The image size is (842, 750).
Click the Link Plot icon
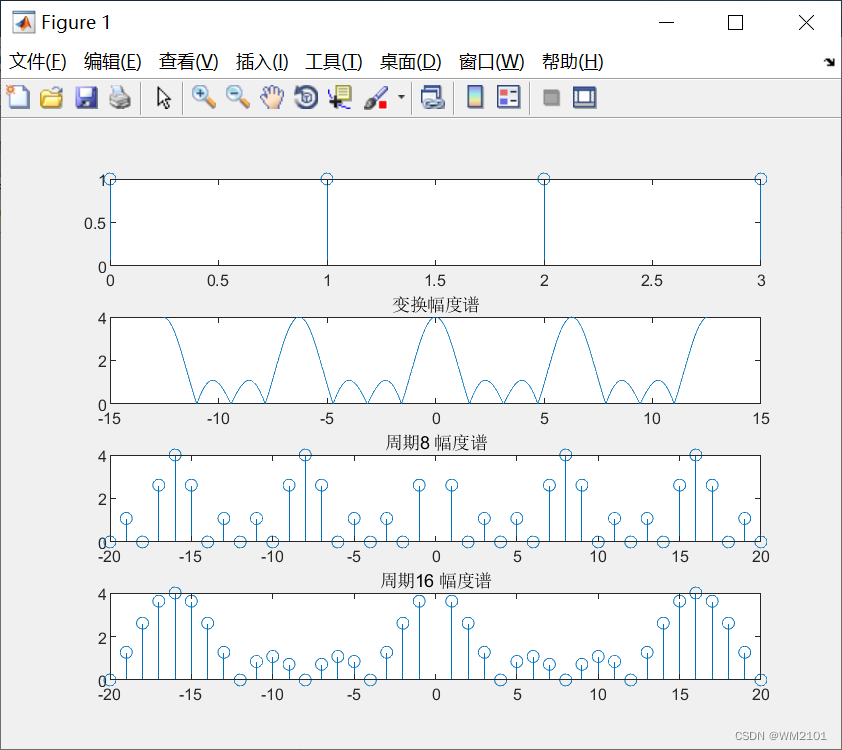433,98
